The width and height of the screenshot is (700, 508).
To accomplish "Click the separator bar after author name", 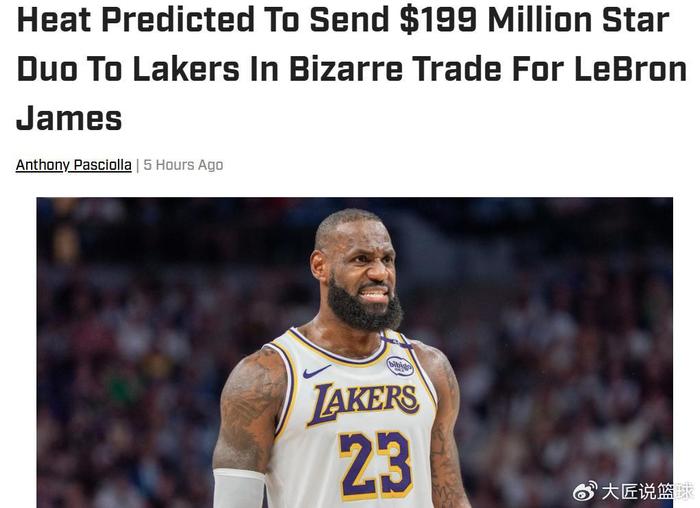I will click(x=138, y=165).
